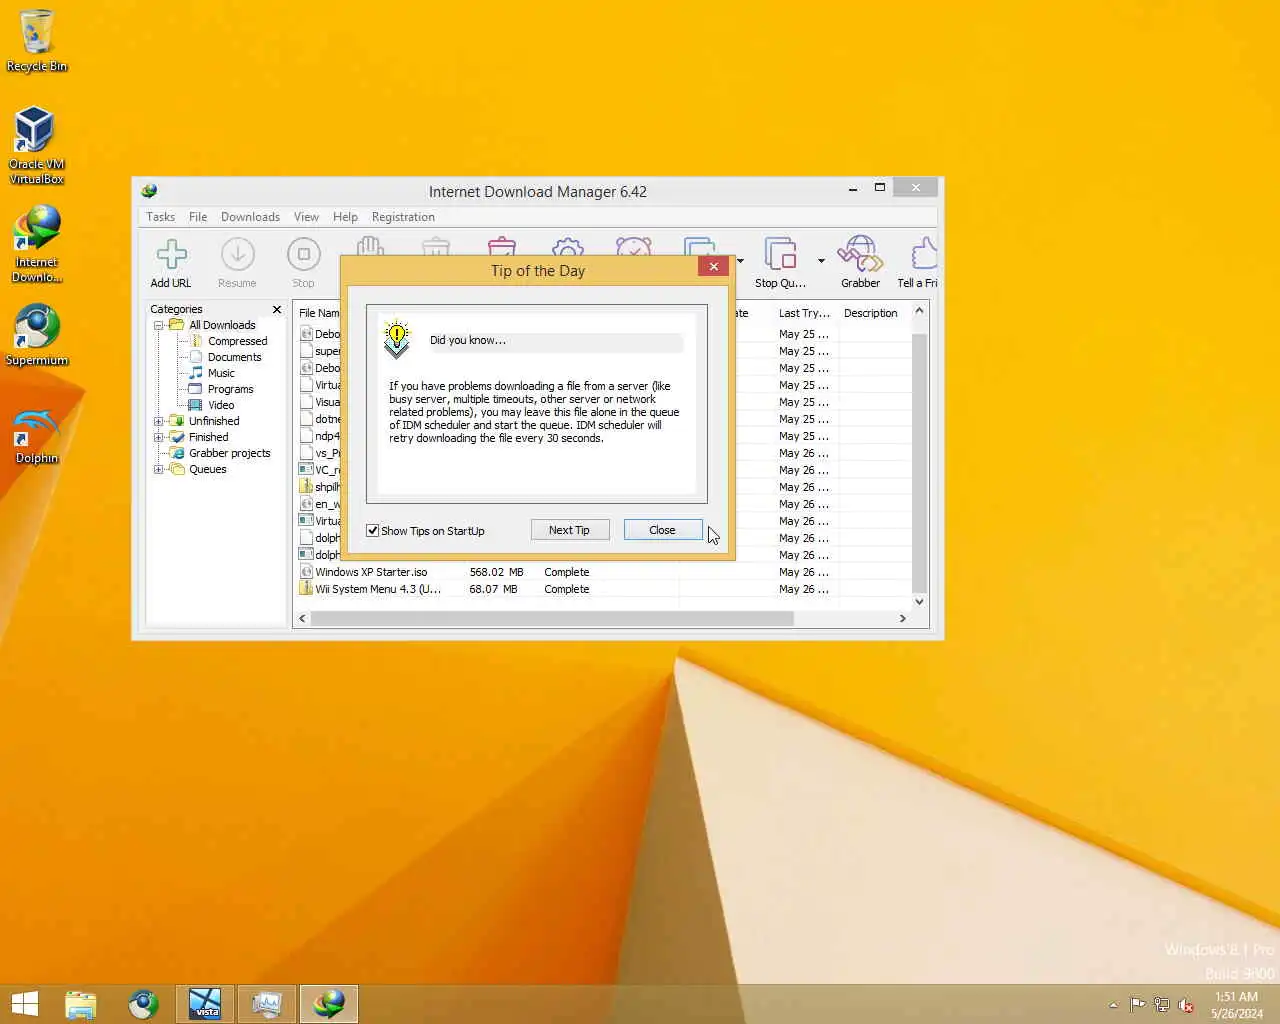The width and height of the screenshot is (1280, 1024).
Task: Expand the Queues category node
Action: click(158, 469)
